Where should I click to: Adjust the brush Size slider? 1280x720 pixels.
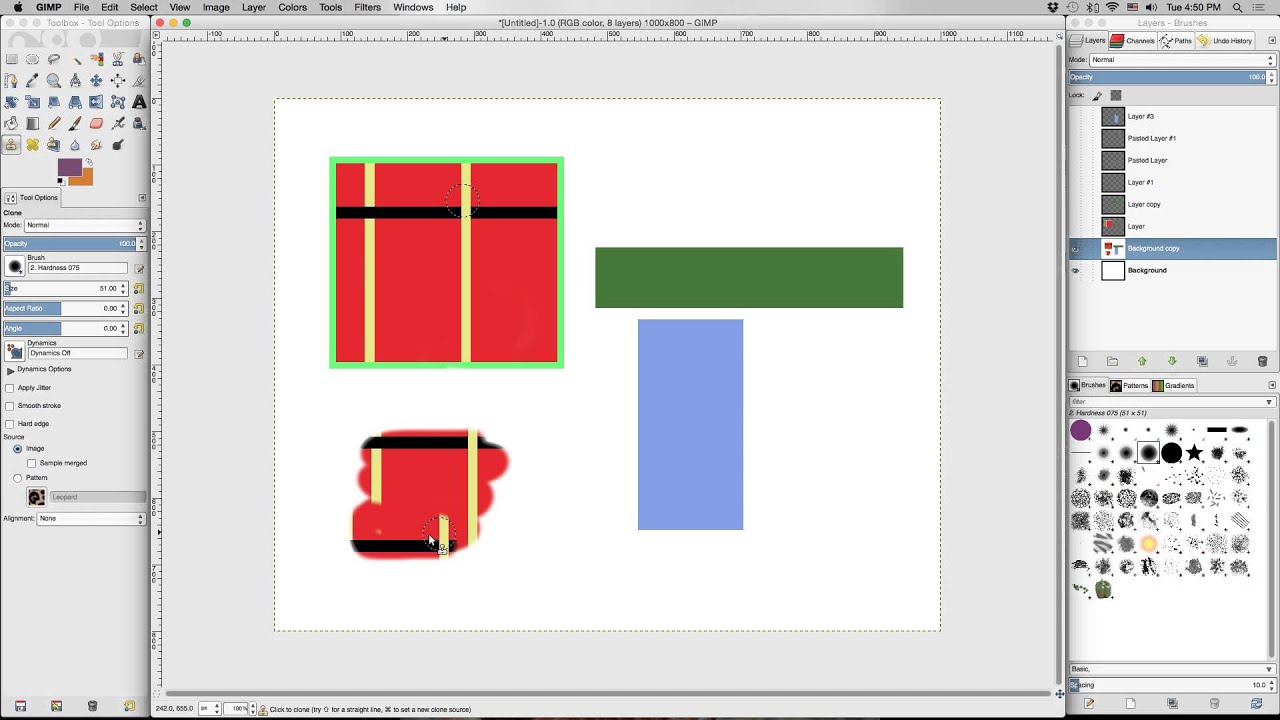coord(65,289)
